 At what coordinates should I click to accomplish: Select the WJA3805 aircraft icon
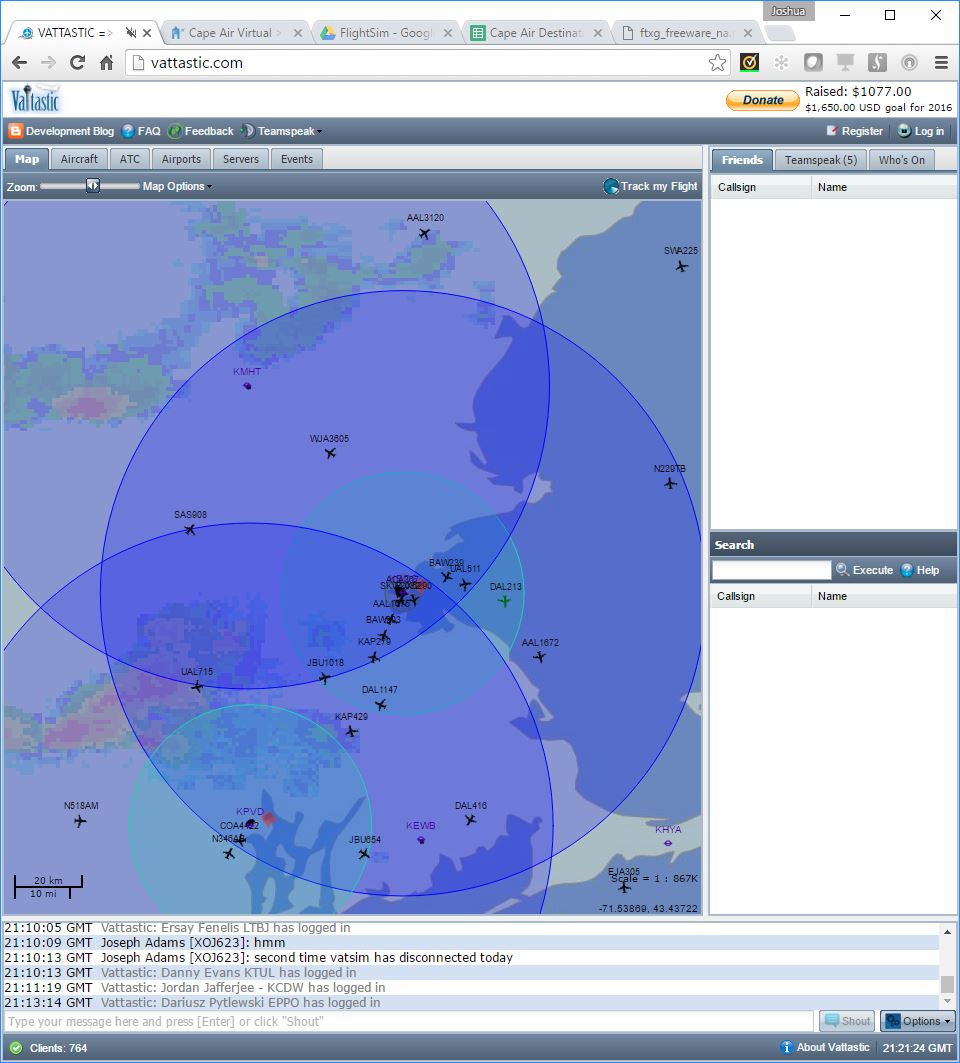tap(330, 453)
